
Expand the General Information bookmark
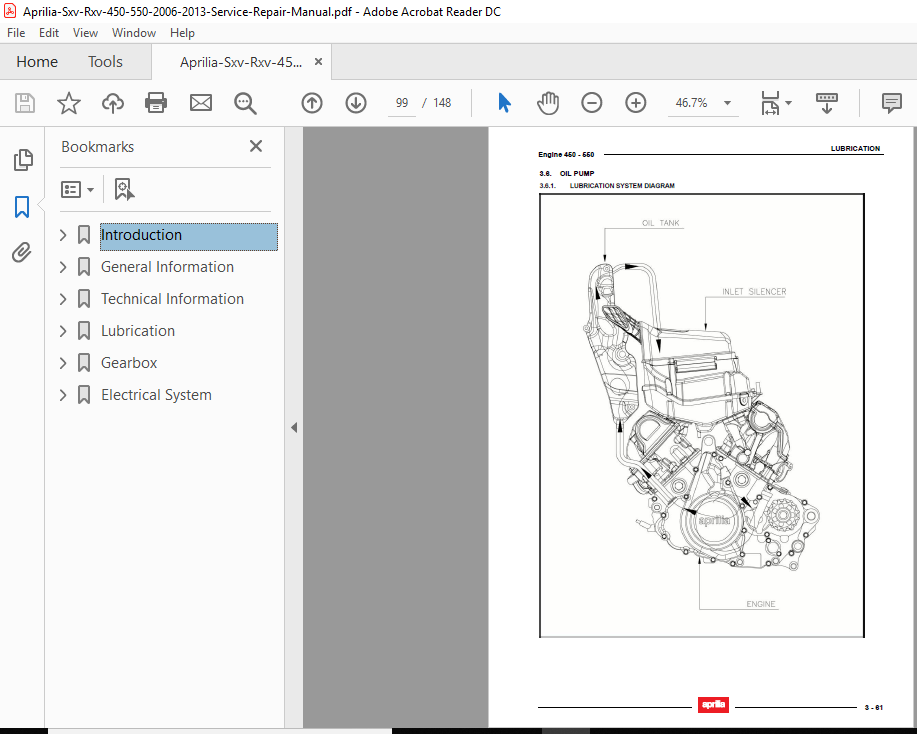[63, 267]
